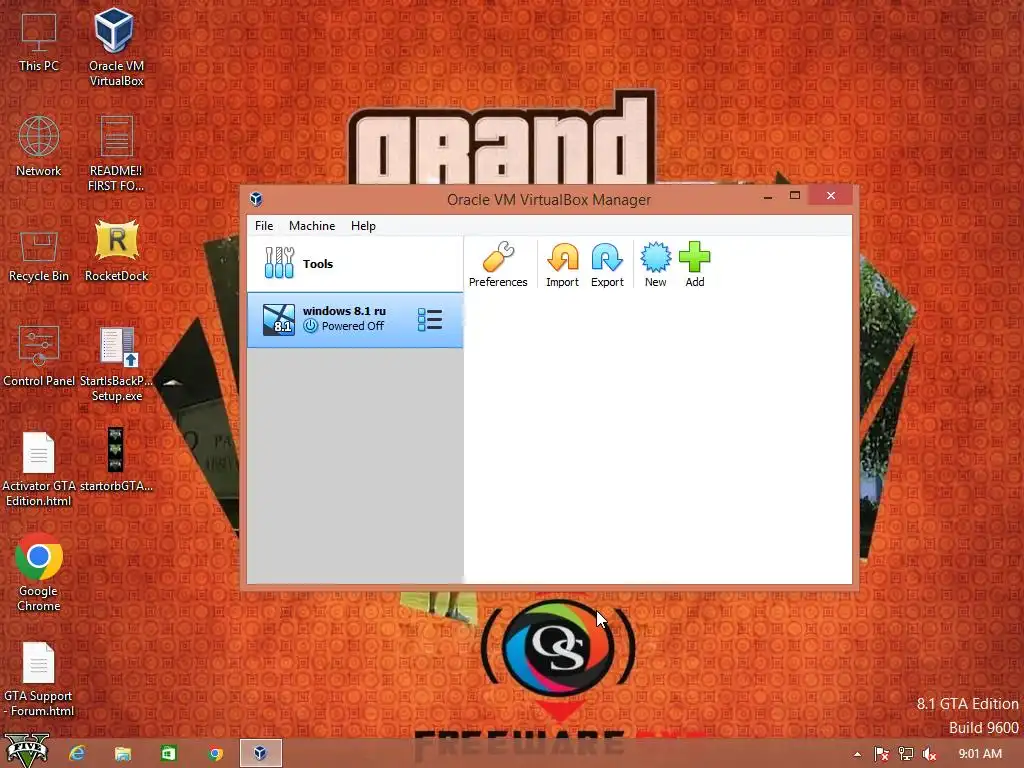Click the VirtualBox taskbar button
Image resolution: width=1024 pixels, height=768 pixels.
(x=261, y=753)
